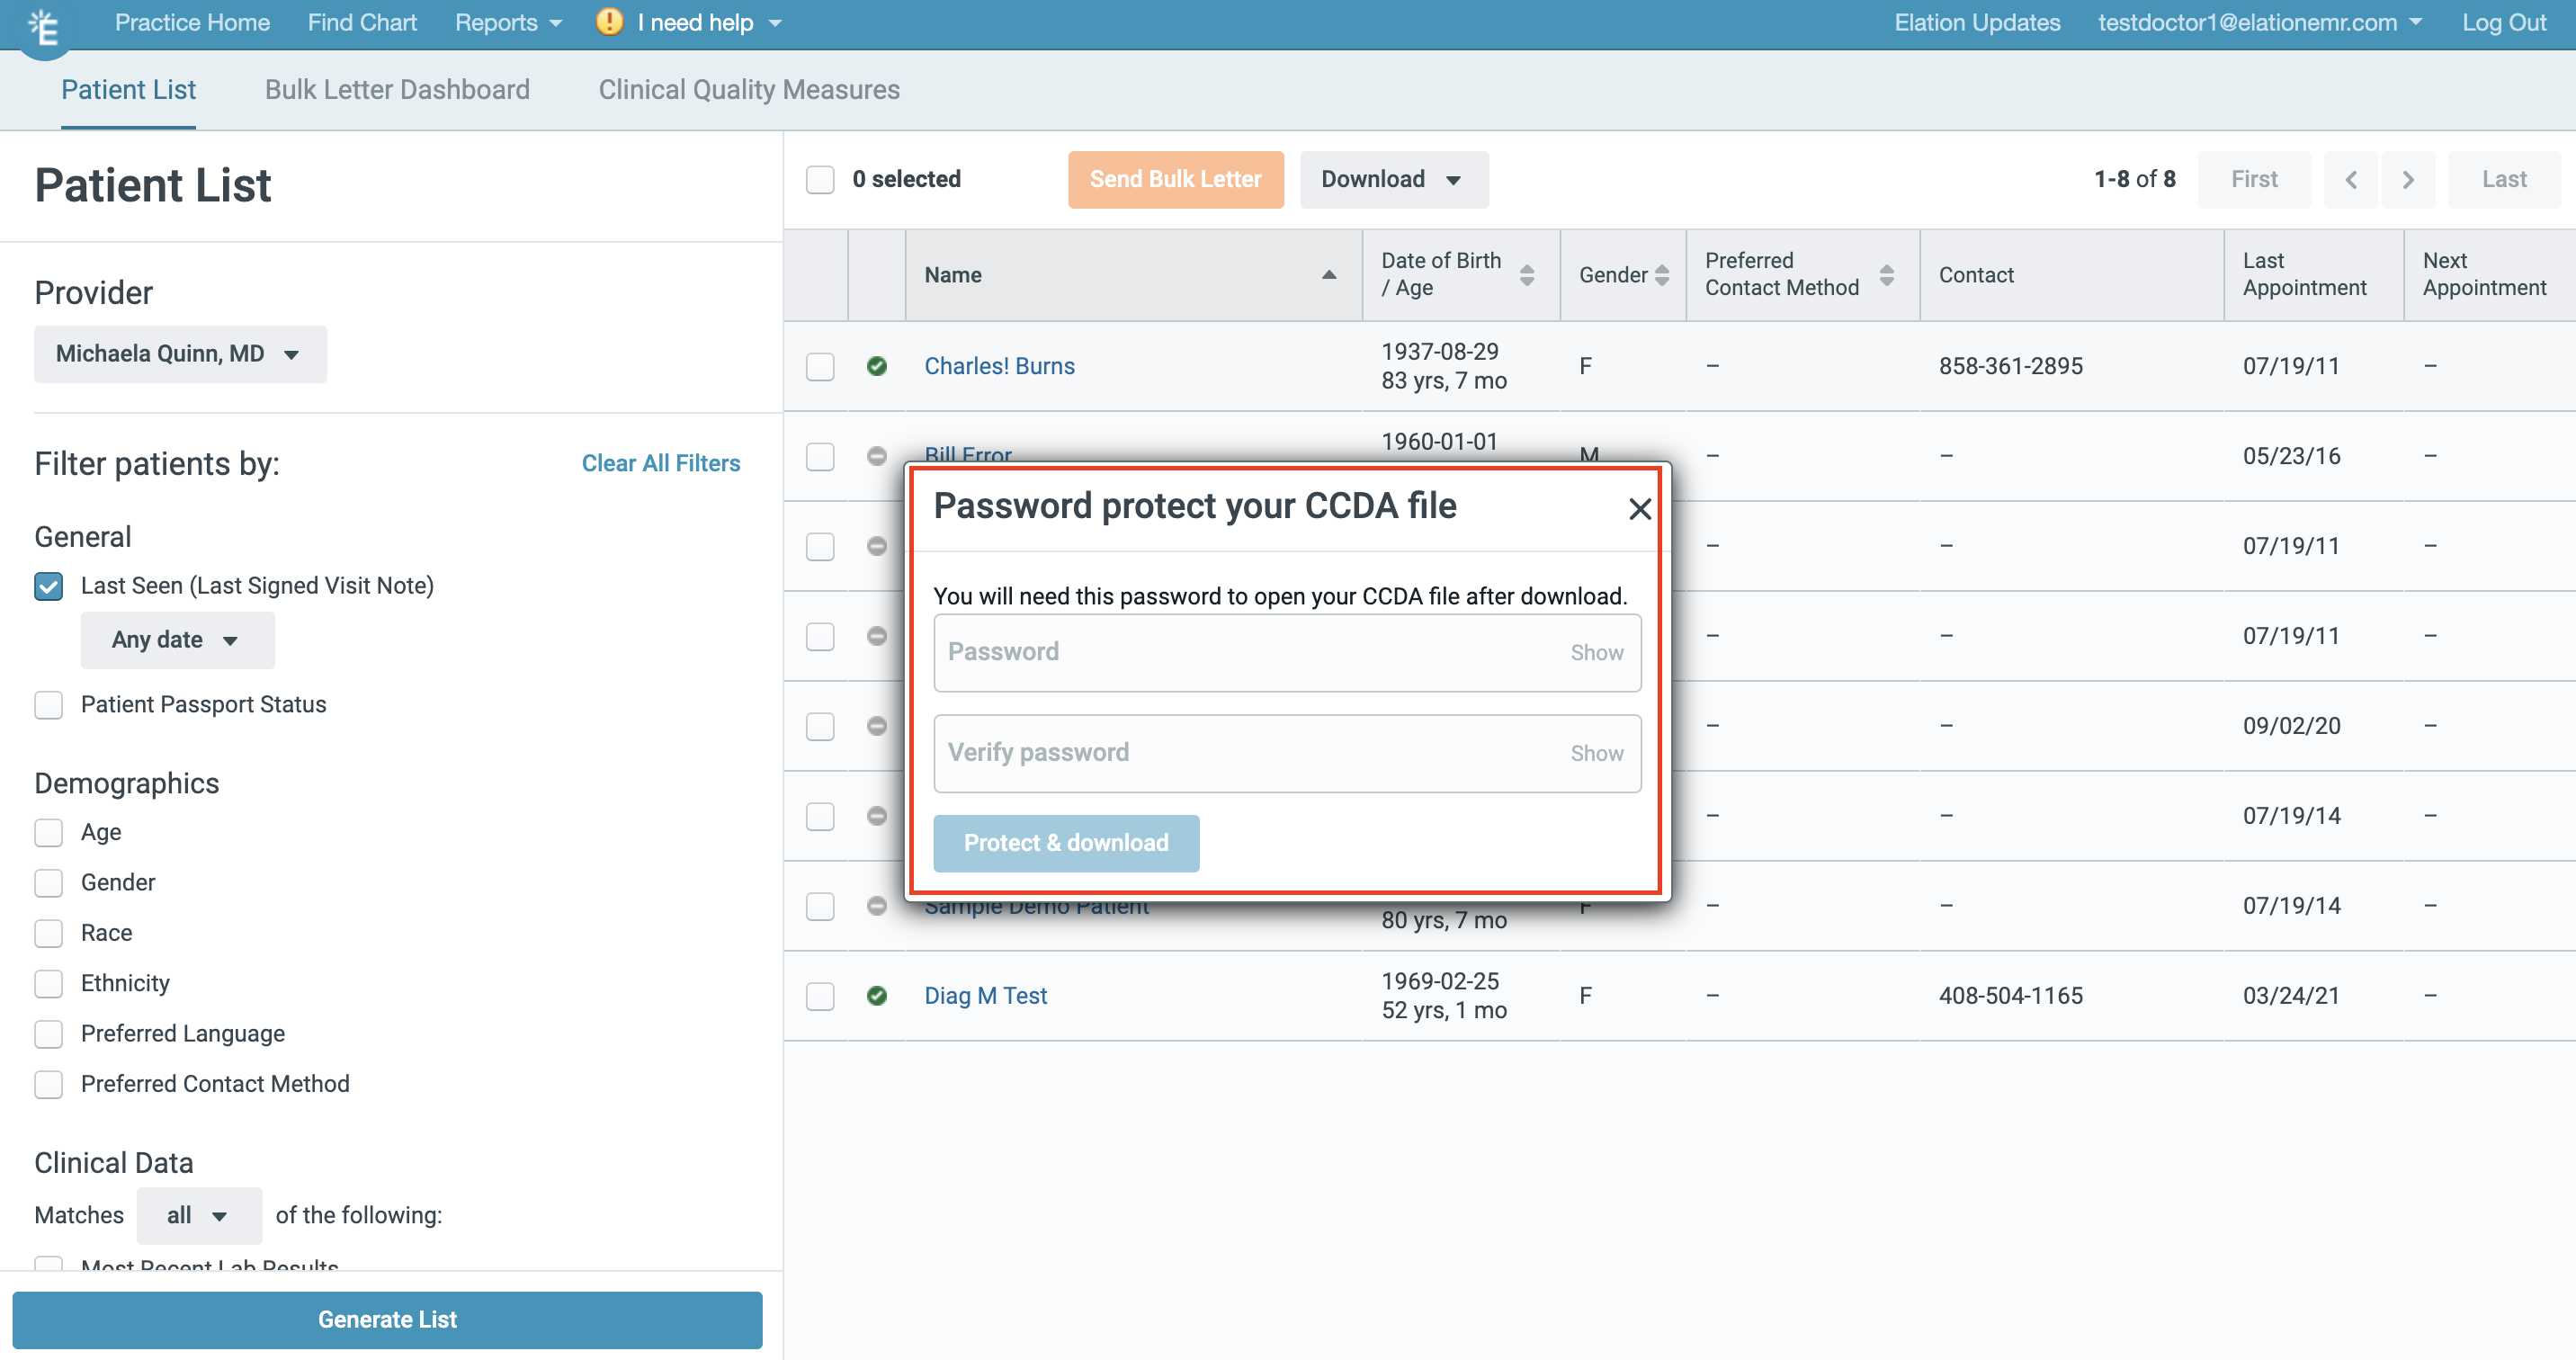Click the Protect & download button
The height and width of the screenshot is (1360, 2576).
(1065, 843)
